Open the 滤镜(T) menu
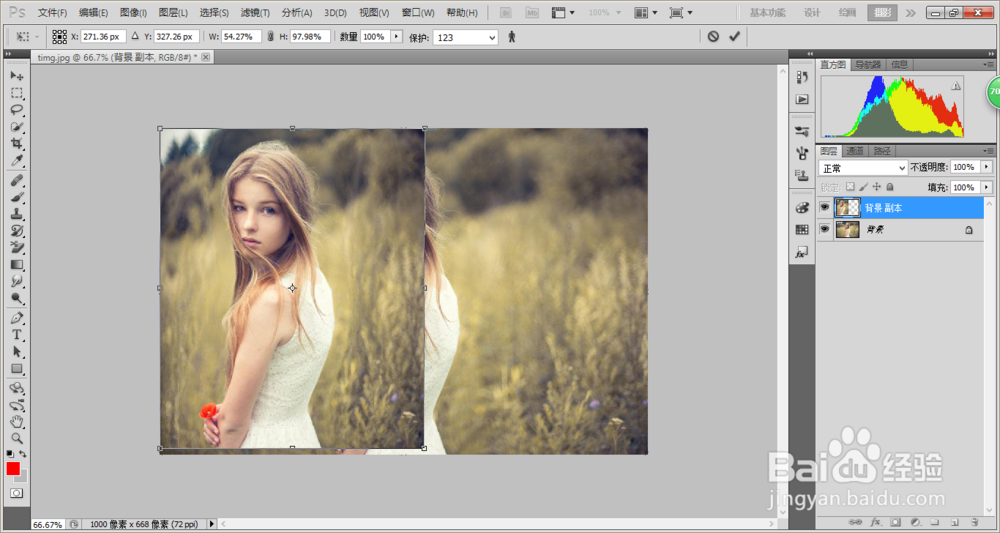The image size is (1000, 533). [x=254, y=13]
